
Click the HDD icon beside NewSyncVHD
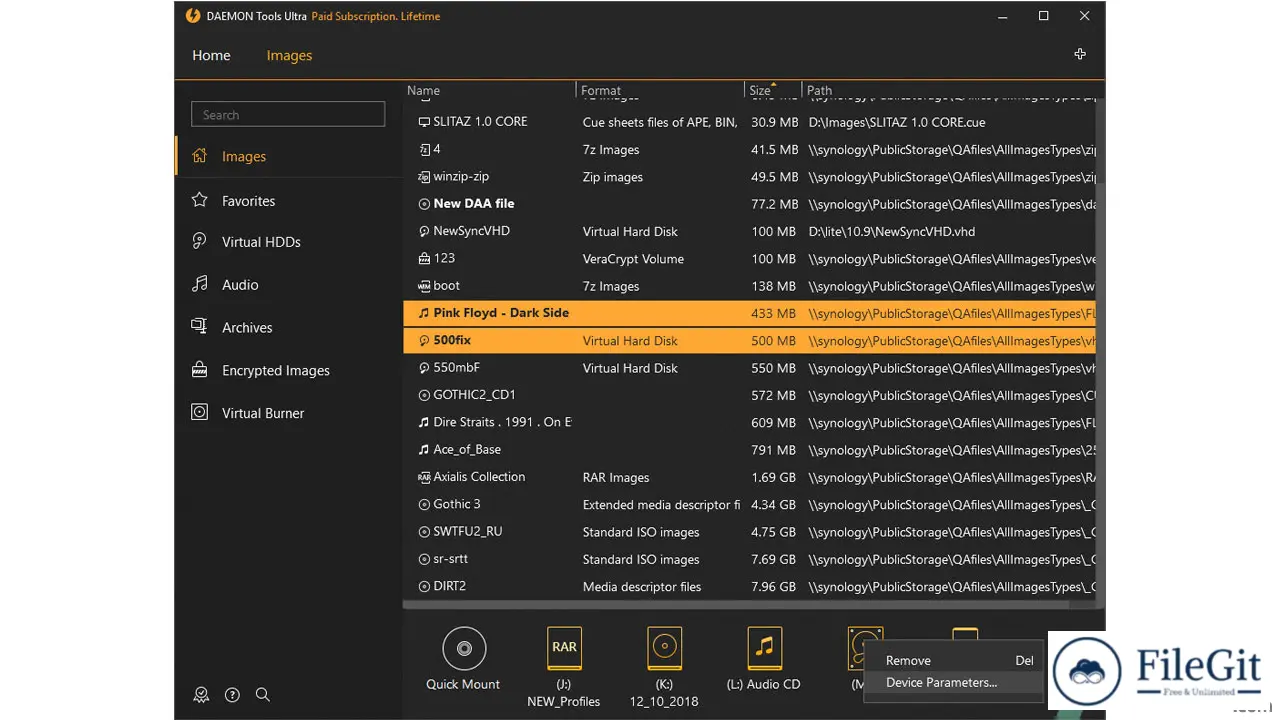pos(424,232)
